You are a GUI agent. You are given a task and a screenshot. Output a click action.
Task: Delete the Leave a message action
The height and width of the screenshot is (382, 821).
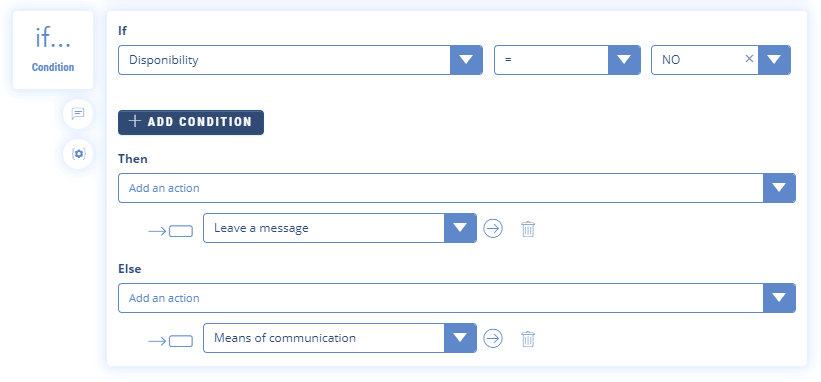coord(528,229)
